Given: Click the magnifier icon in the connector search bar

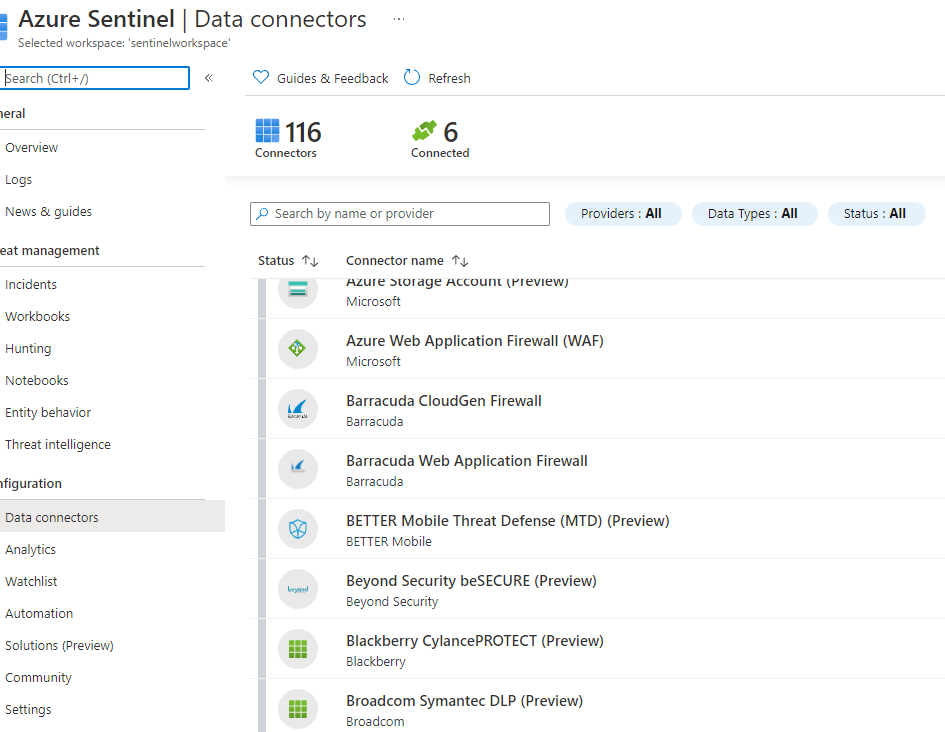Looking at the screenshot, I should (x=263, y=214).
